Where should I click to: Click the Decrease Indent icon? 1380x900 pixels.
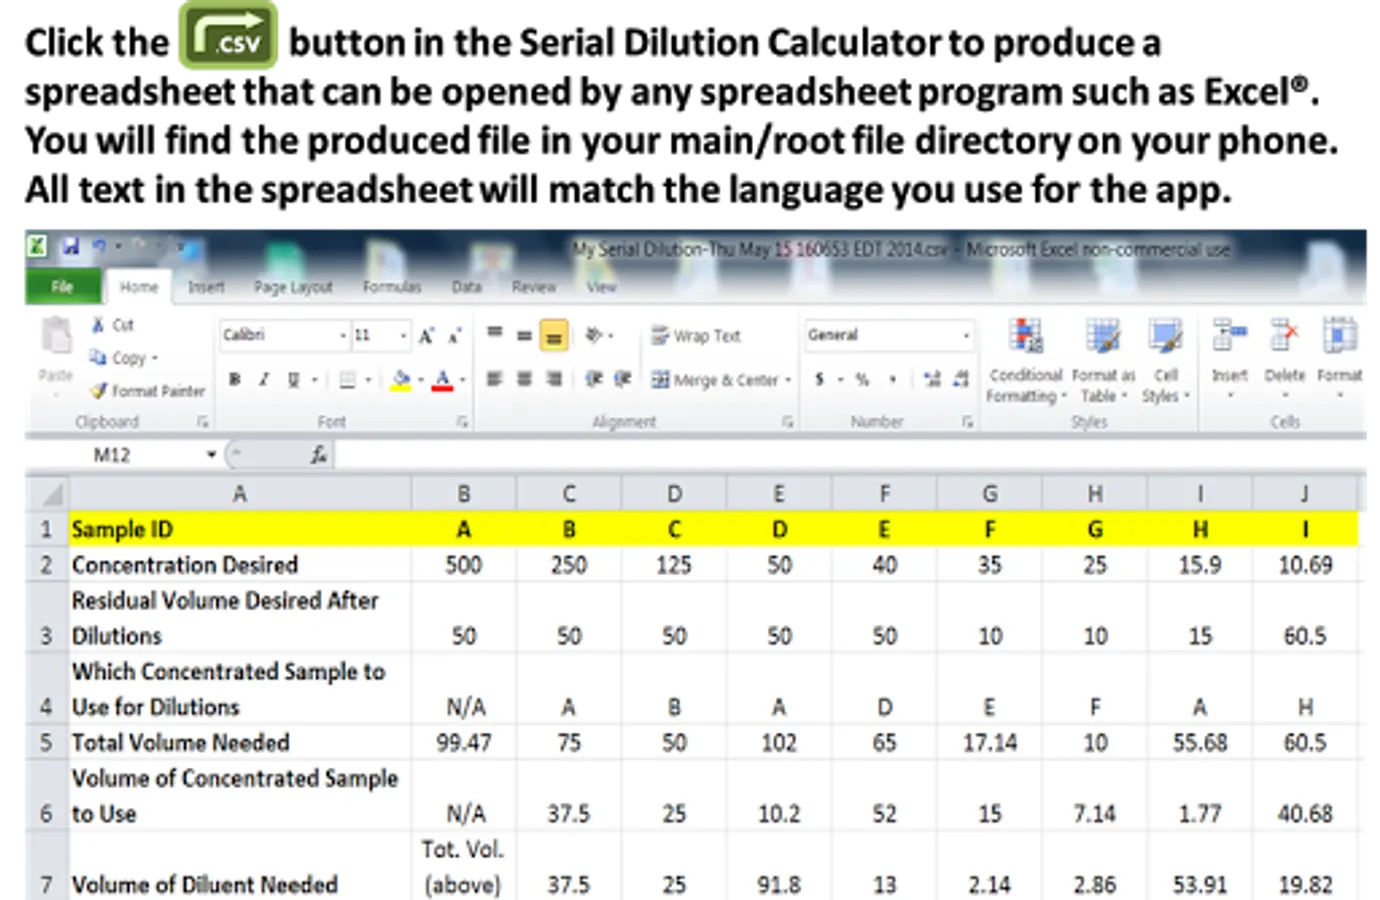tap(594, 379)
